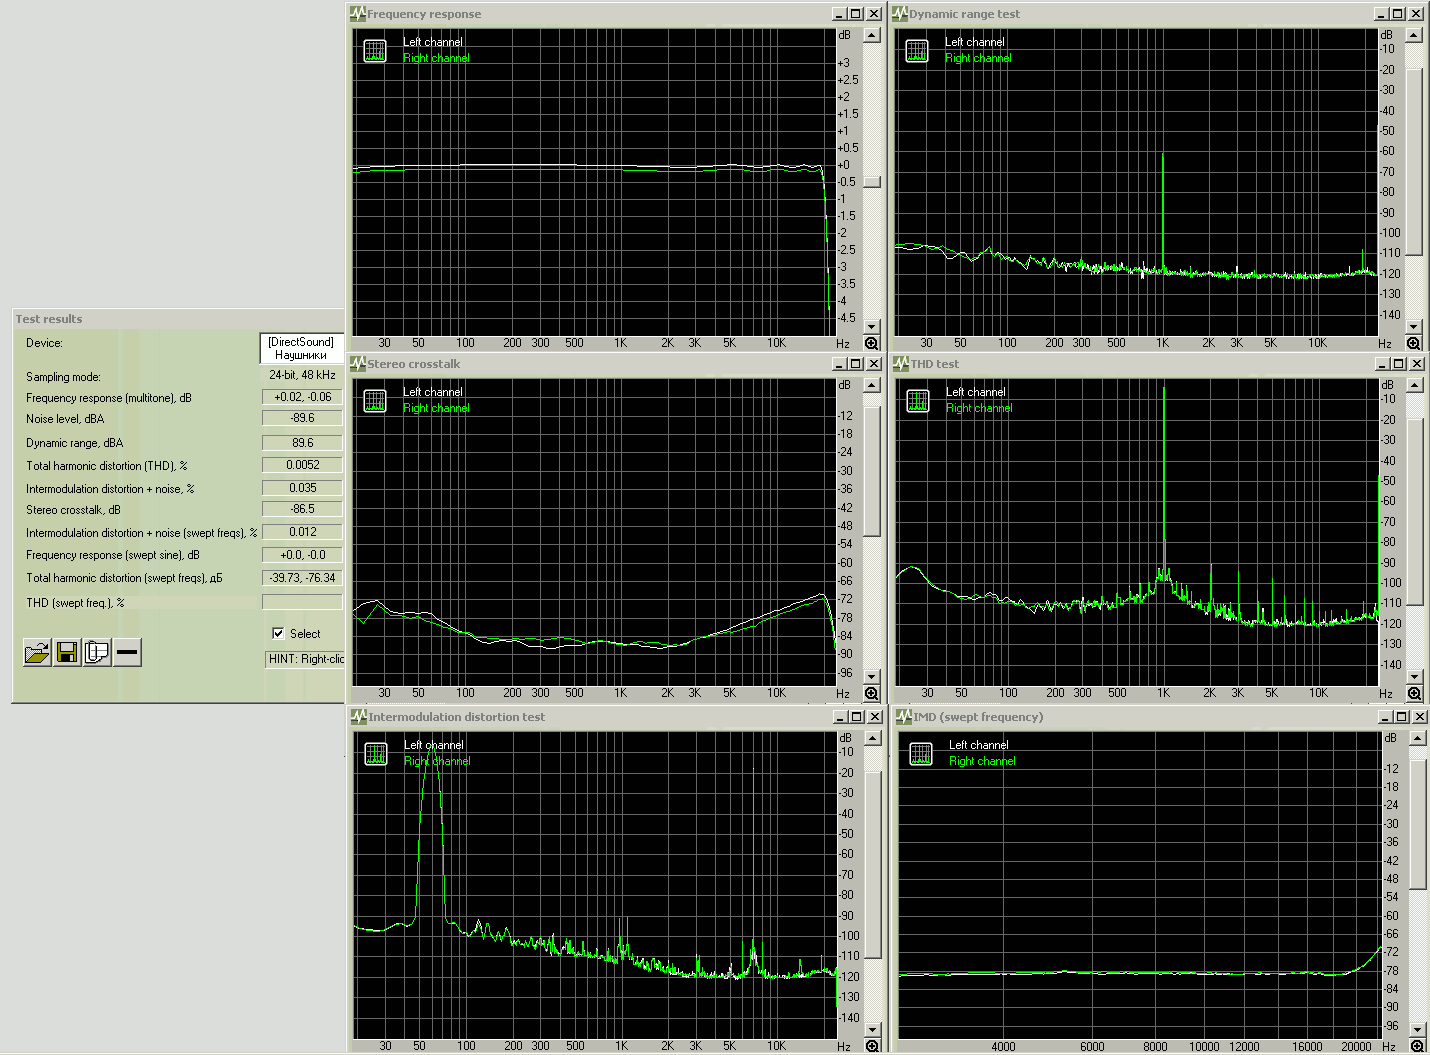
Task: Click scroll up arrow in Dynamic range window
Action: tap(1414, 35)
